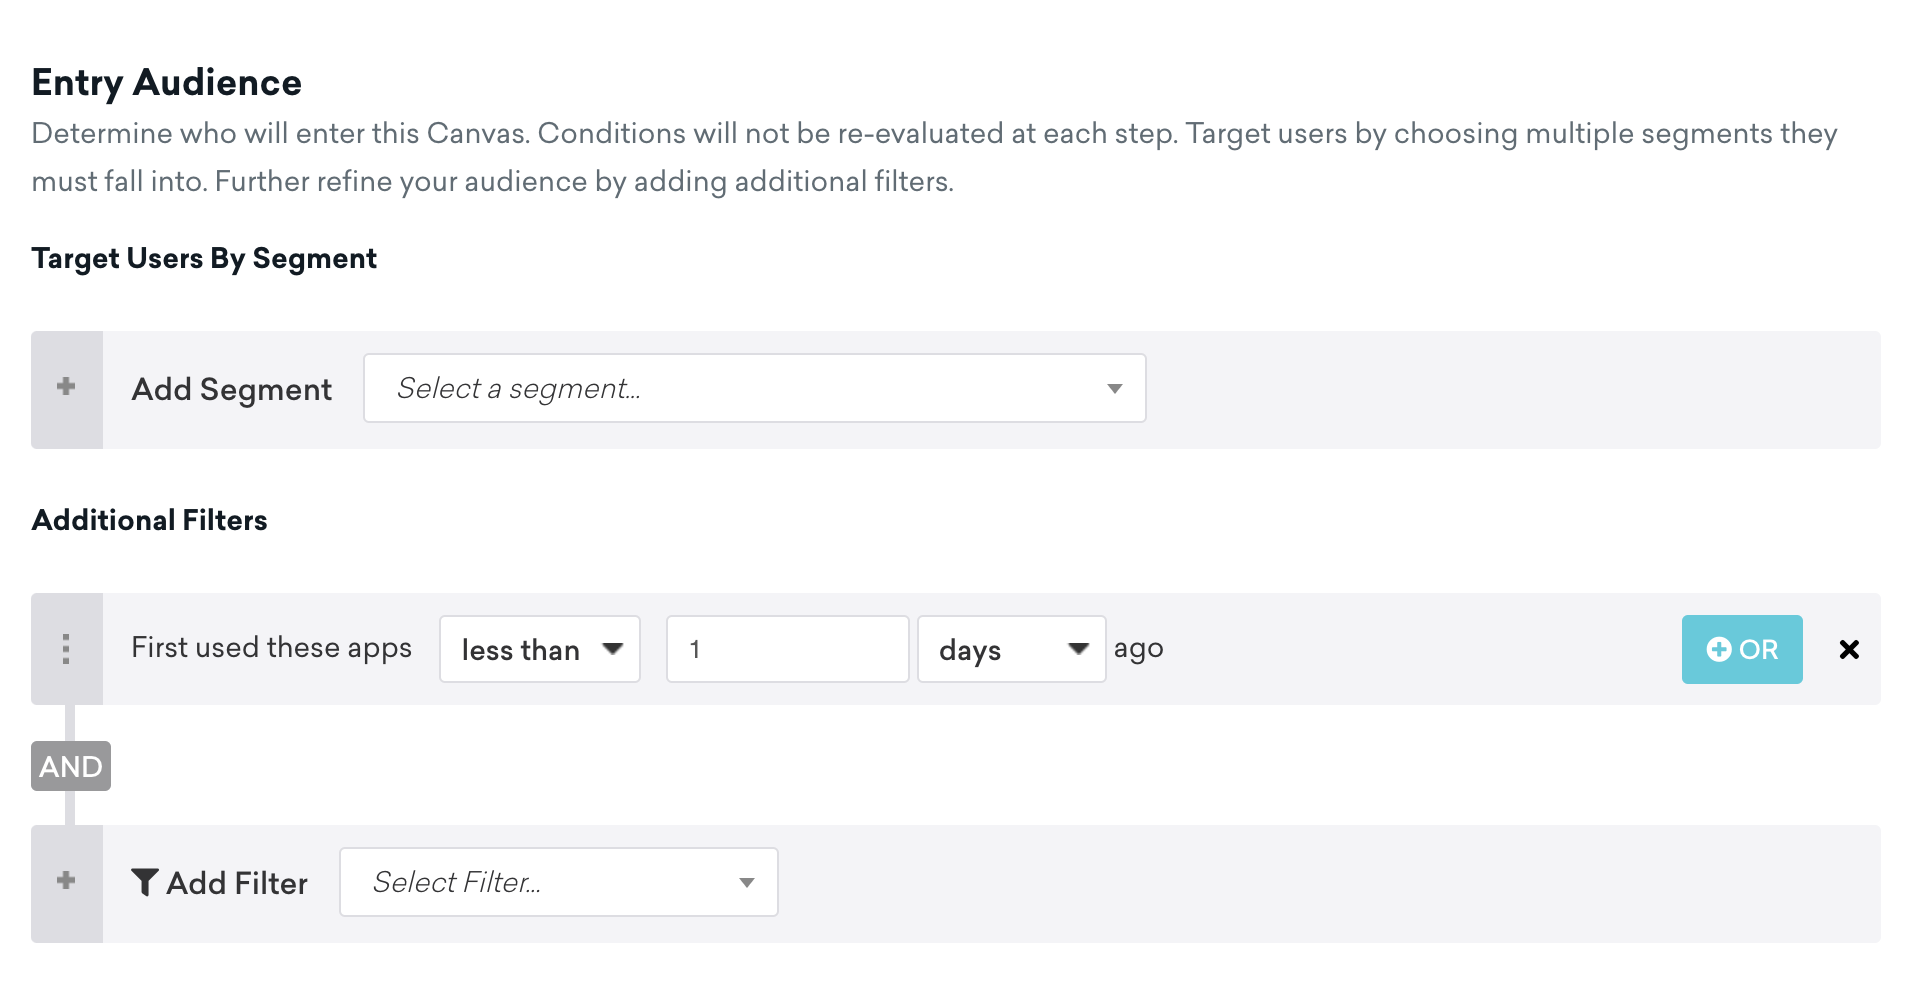Image resolution: width=1910 pixels, height=984 pixels.
Task: Click the drag handle on First used these apps filter
Action: (x=66, y=649)
